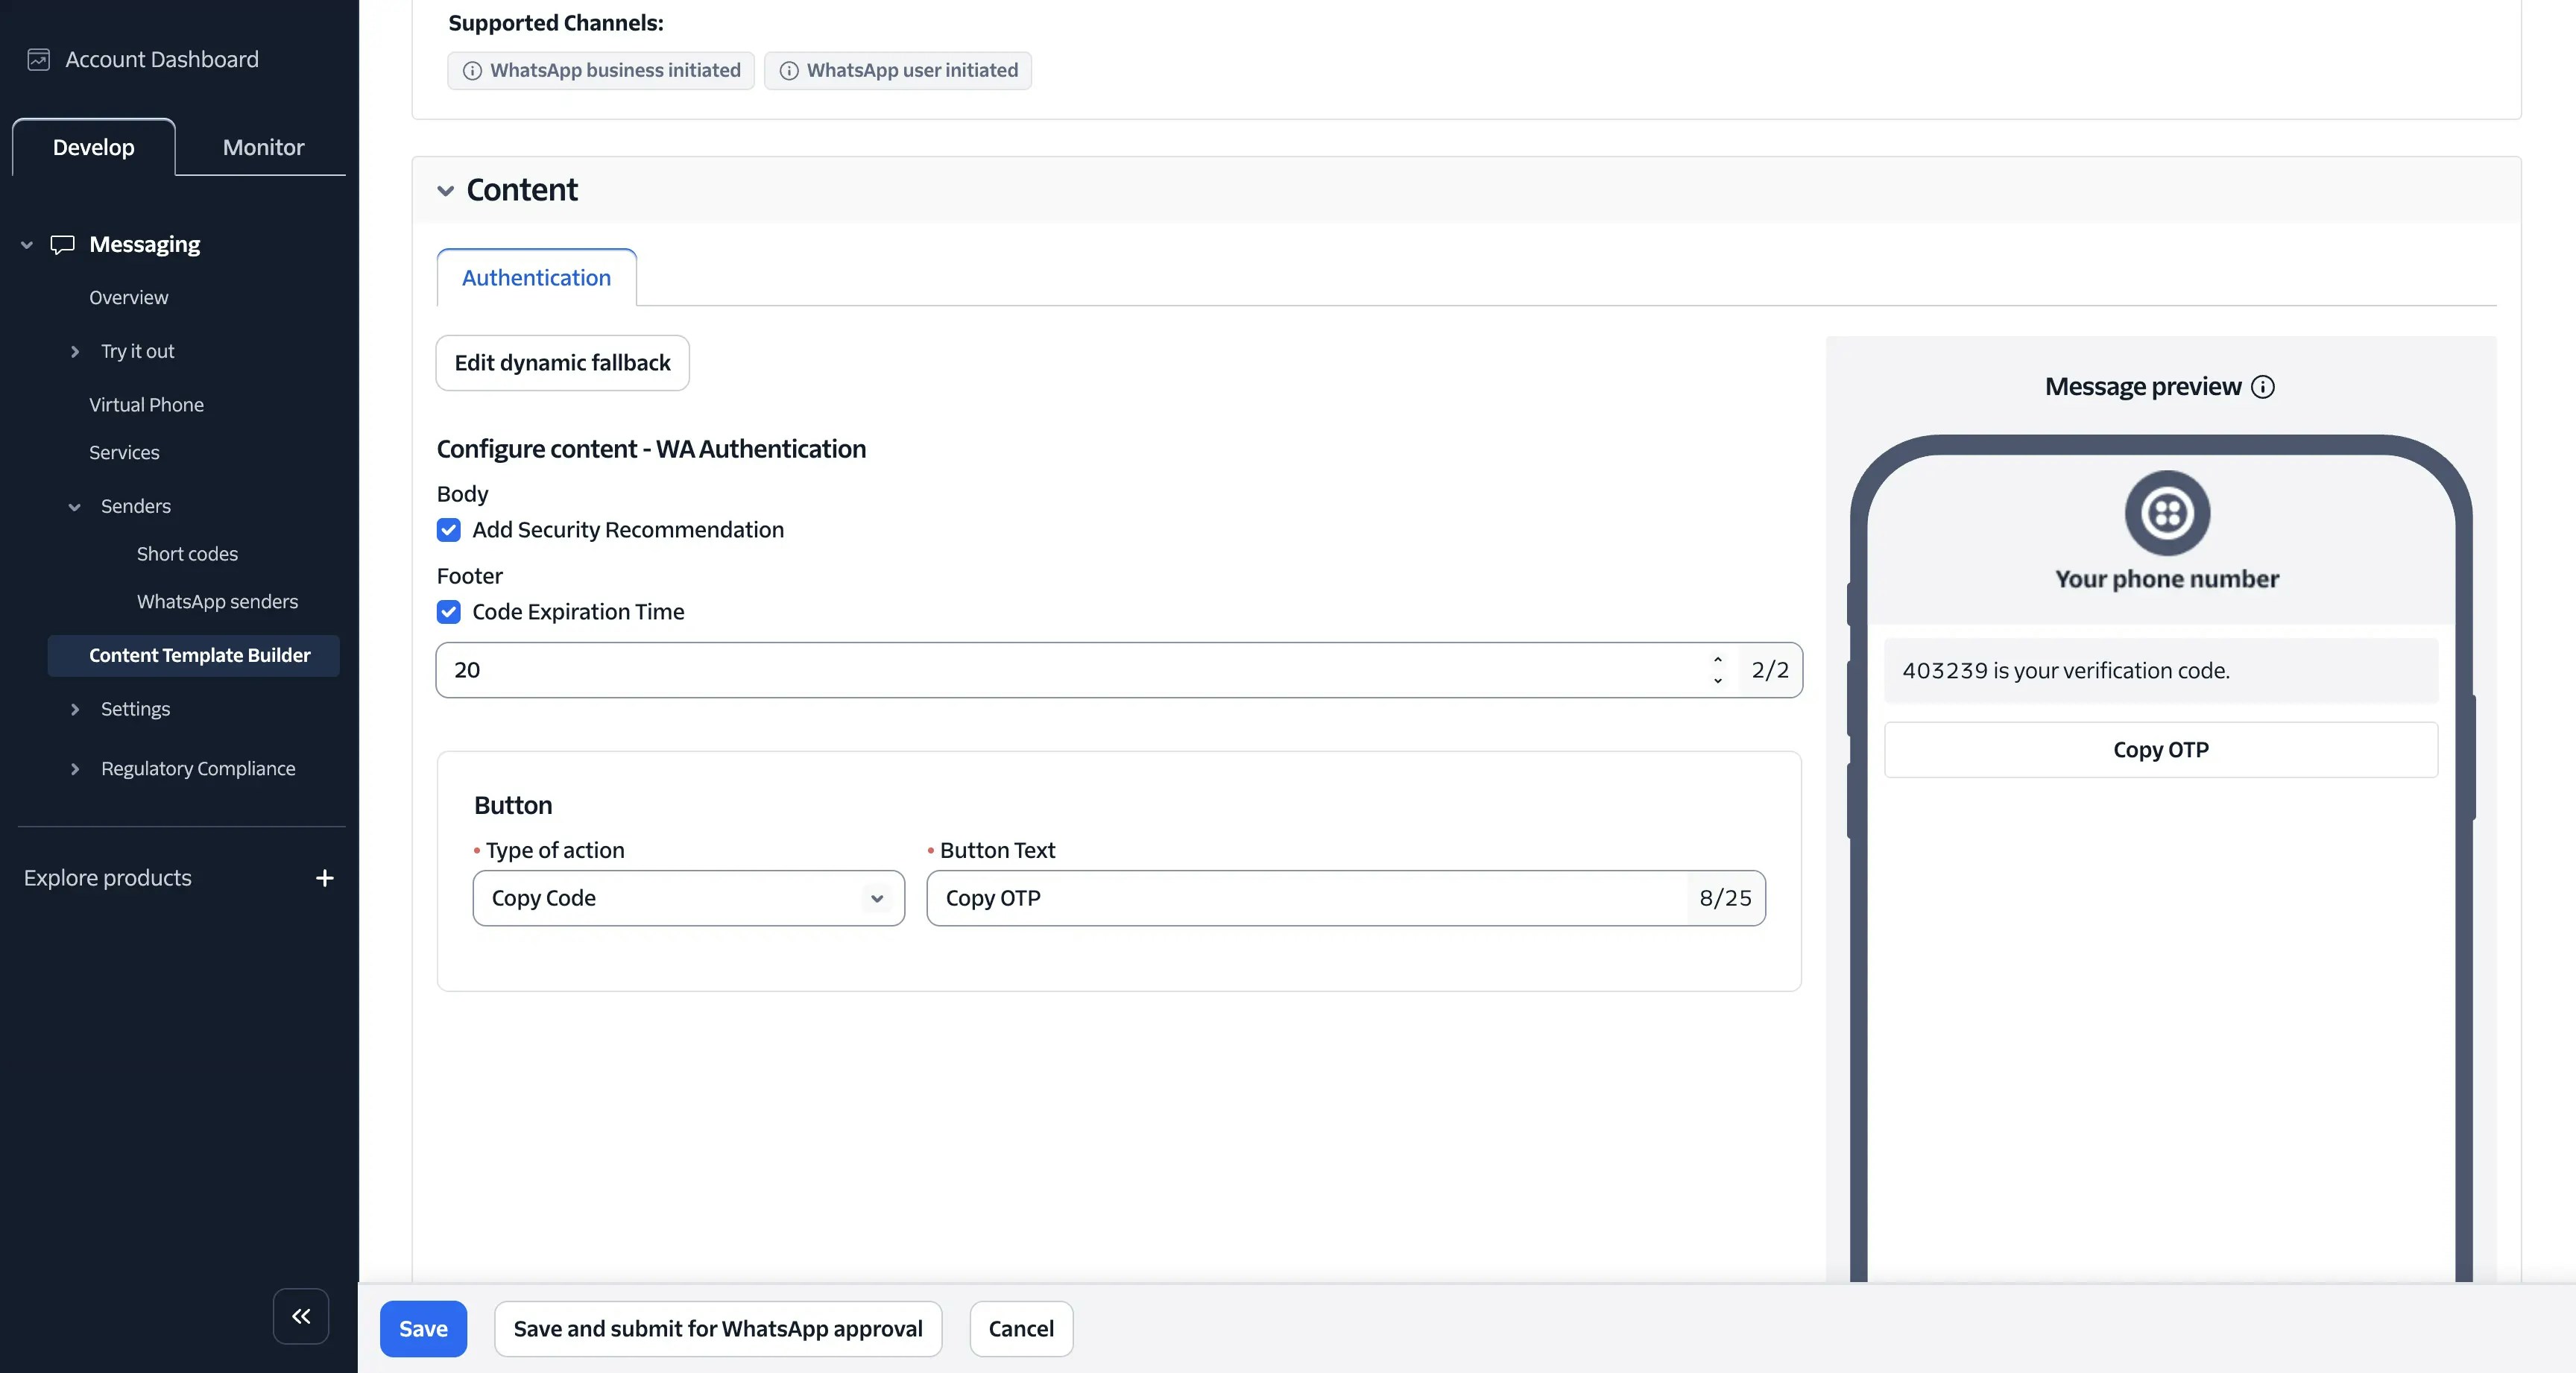Open the Type of action dropdown
Screen dimensions: 2576x1373
688,898
